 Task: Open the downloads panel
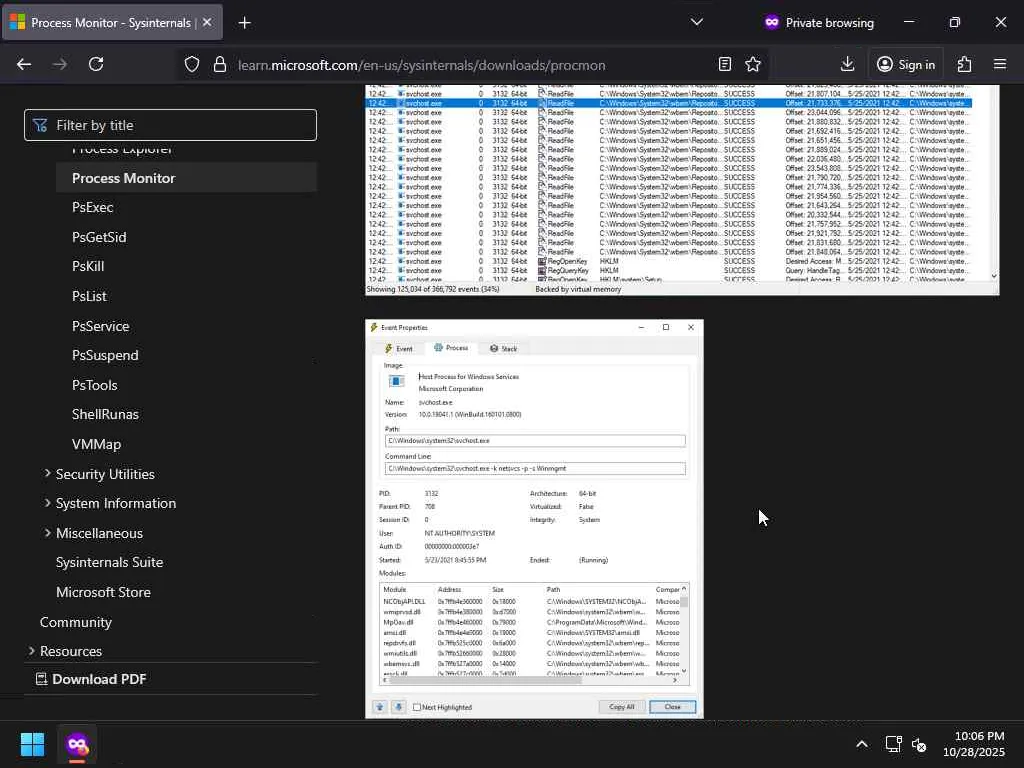click(847, 64)
